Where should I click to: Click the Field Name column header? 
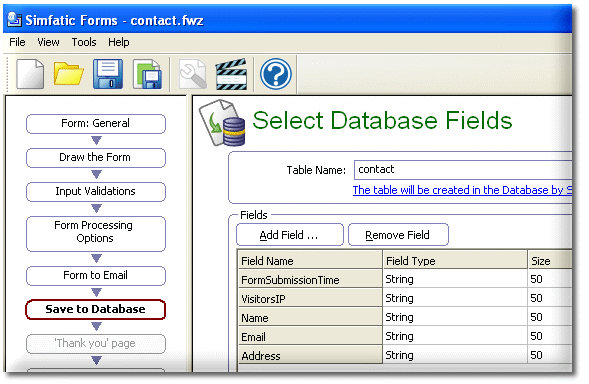pos(310,261)
